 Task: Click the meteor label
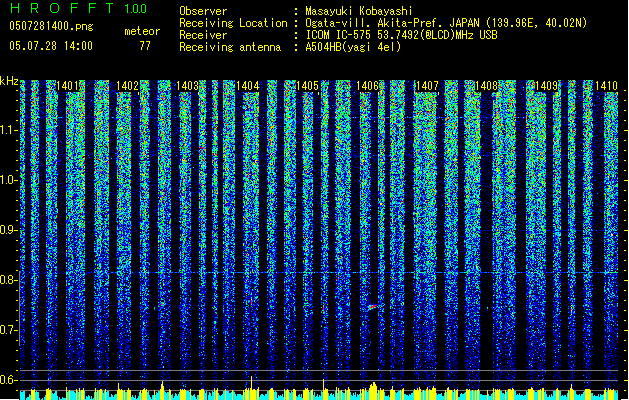click(x=142, y=31)
